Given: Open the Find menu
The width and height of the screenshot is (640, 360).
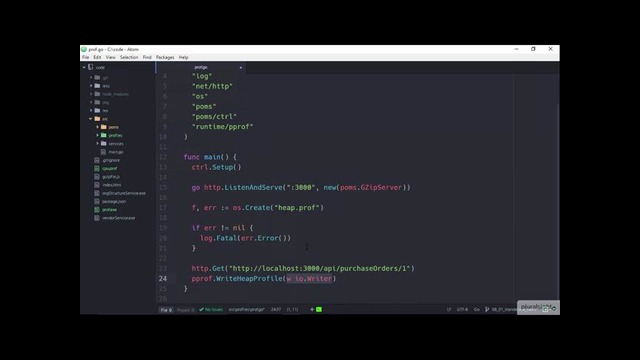Looking at the screenshot, I should pyautogui.click(x=147, y=58).
